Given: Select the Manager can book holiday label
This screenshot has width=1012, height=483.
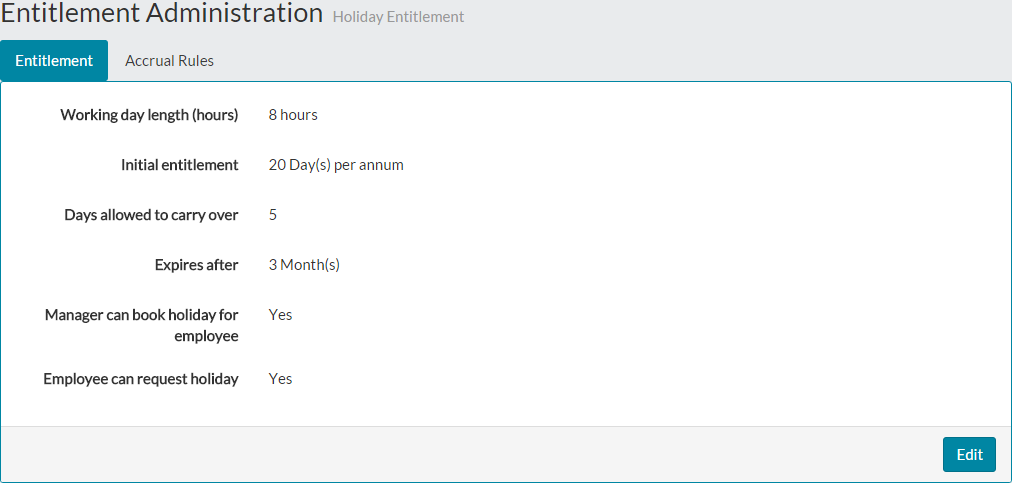Looking at the screenshot, I should (142, 325).
